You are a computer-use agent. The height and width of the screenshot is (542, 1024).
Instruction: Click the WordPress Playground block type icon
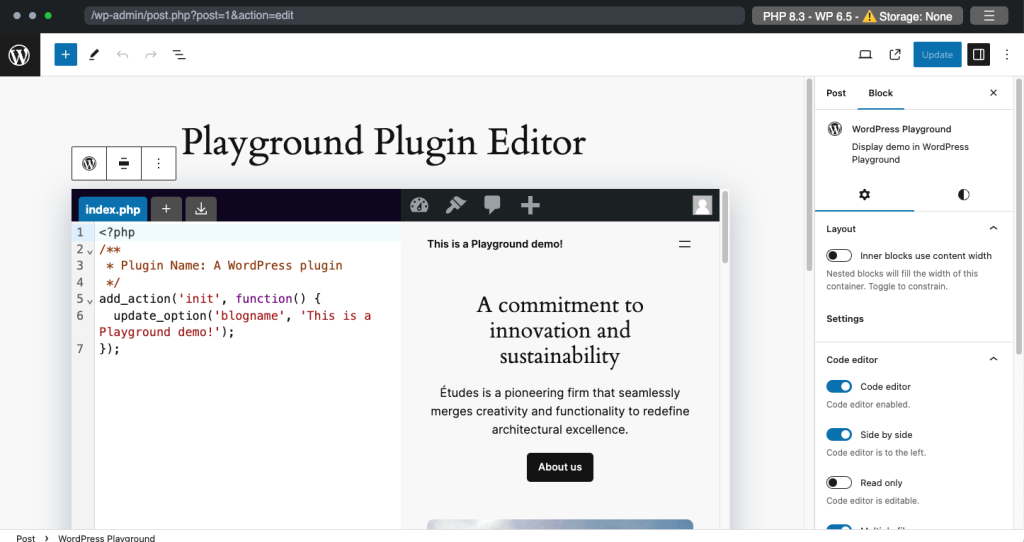click(89, 163)
